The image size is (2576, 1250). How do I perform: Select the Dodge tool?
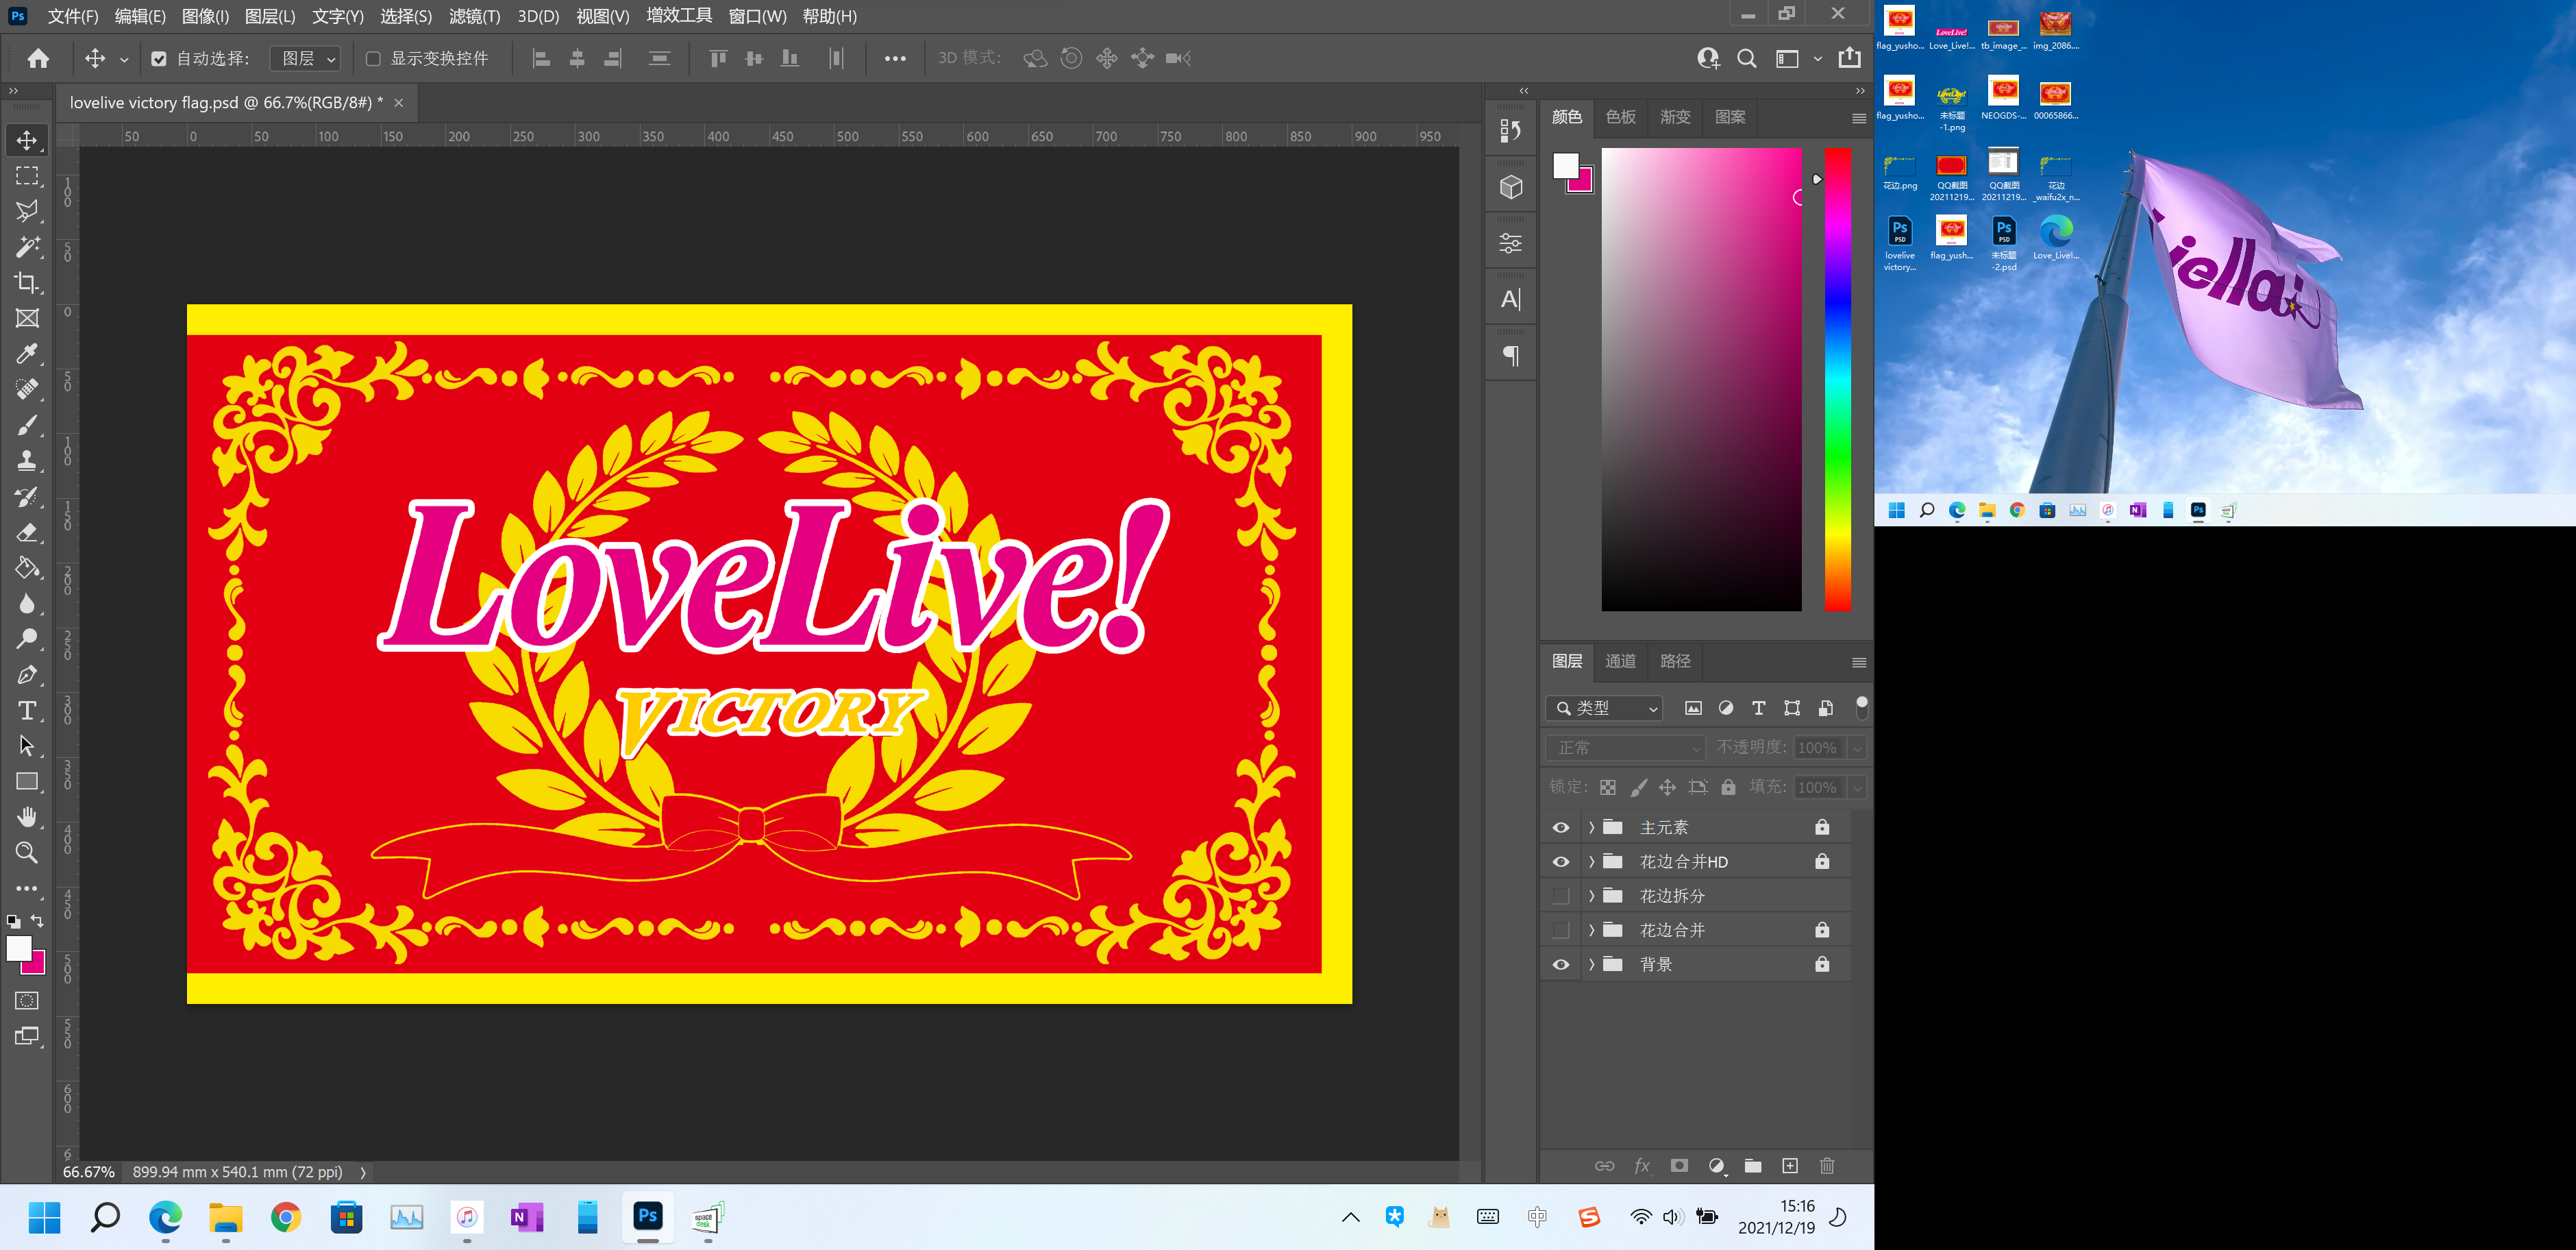tap(27, 639)
